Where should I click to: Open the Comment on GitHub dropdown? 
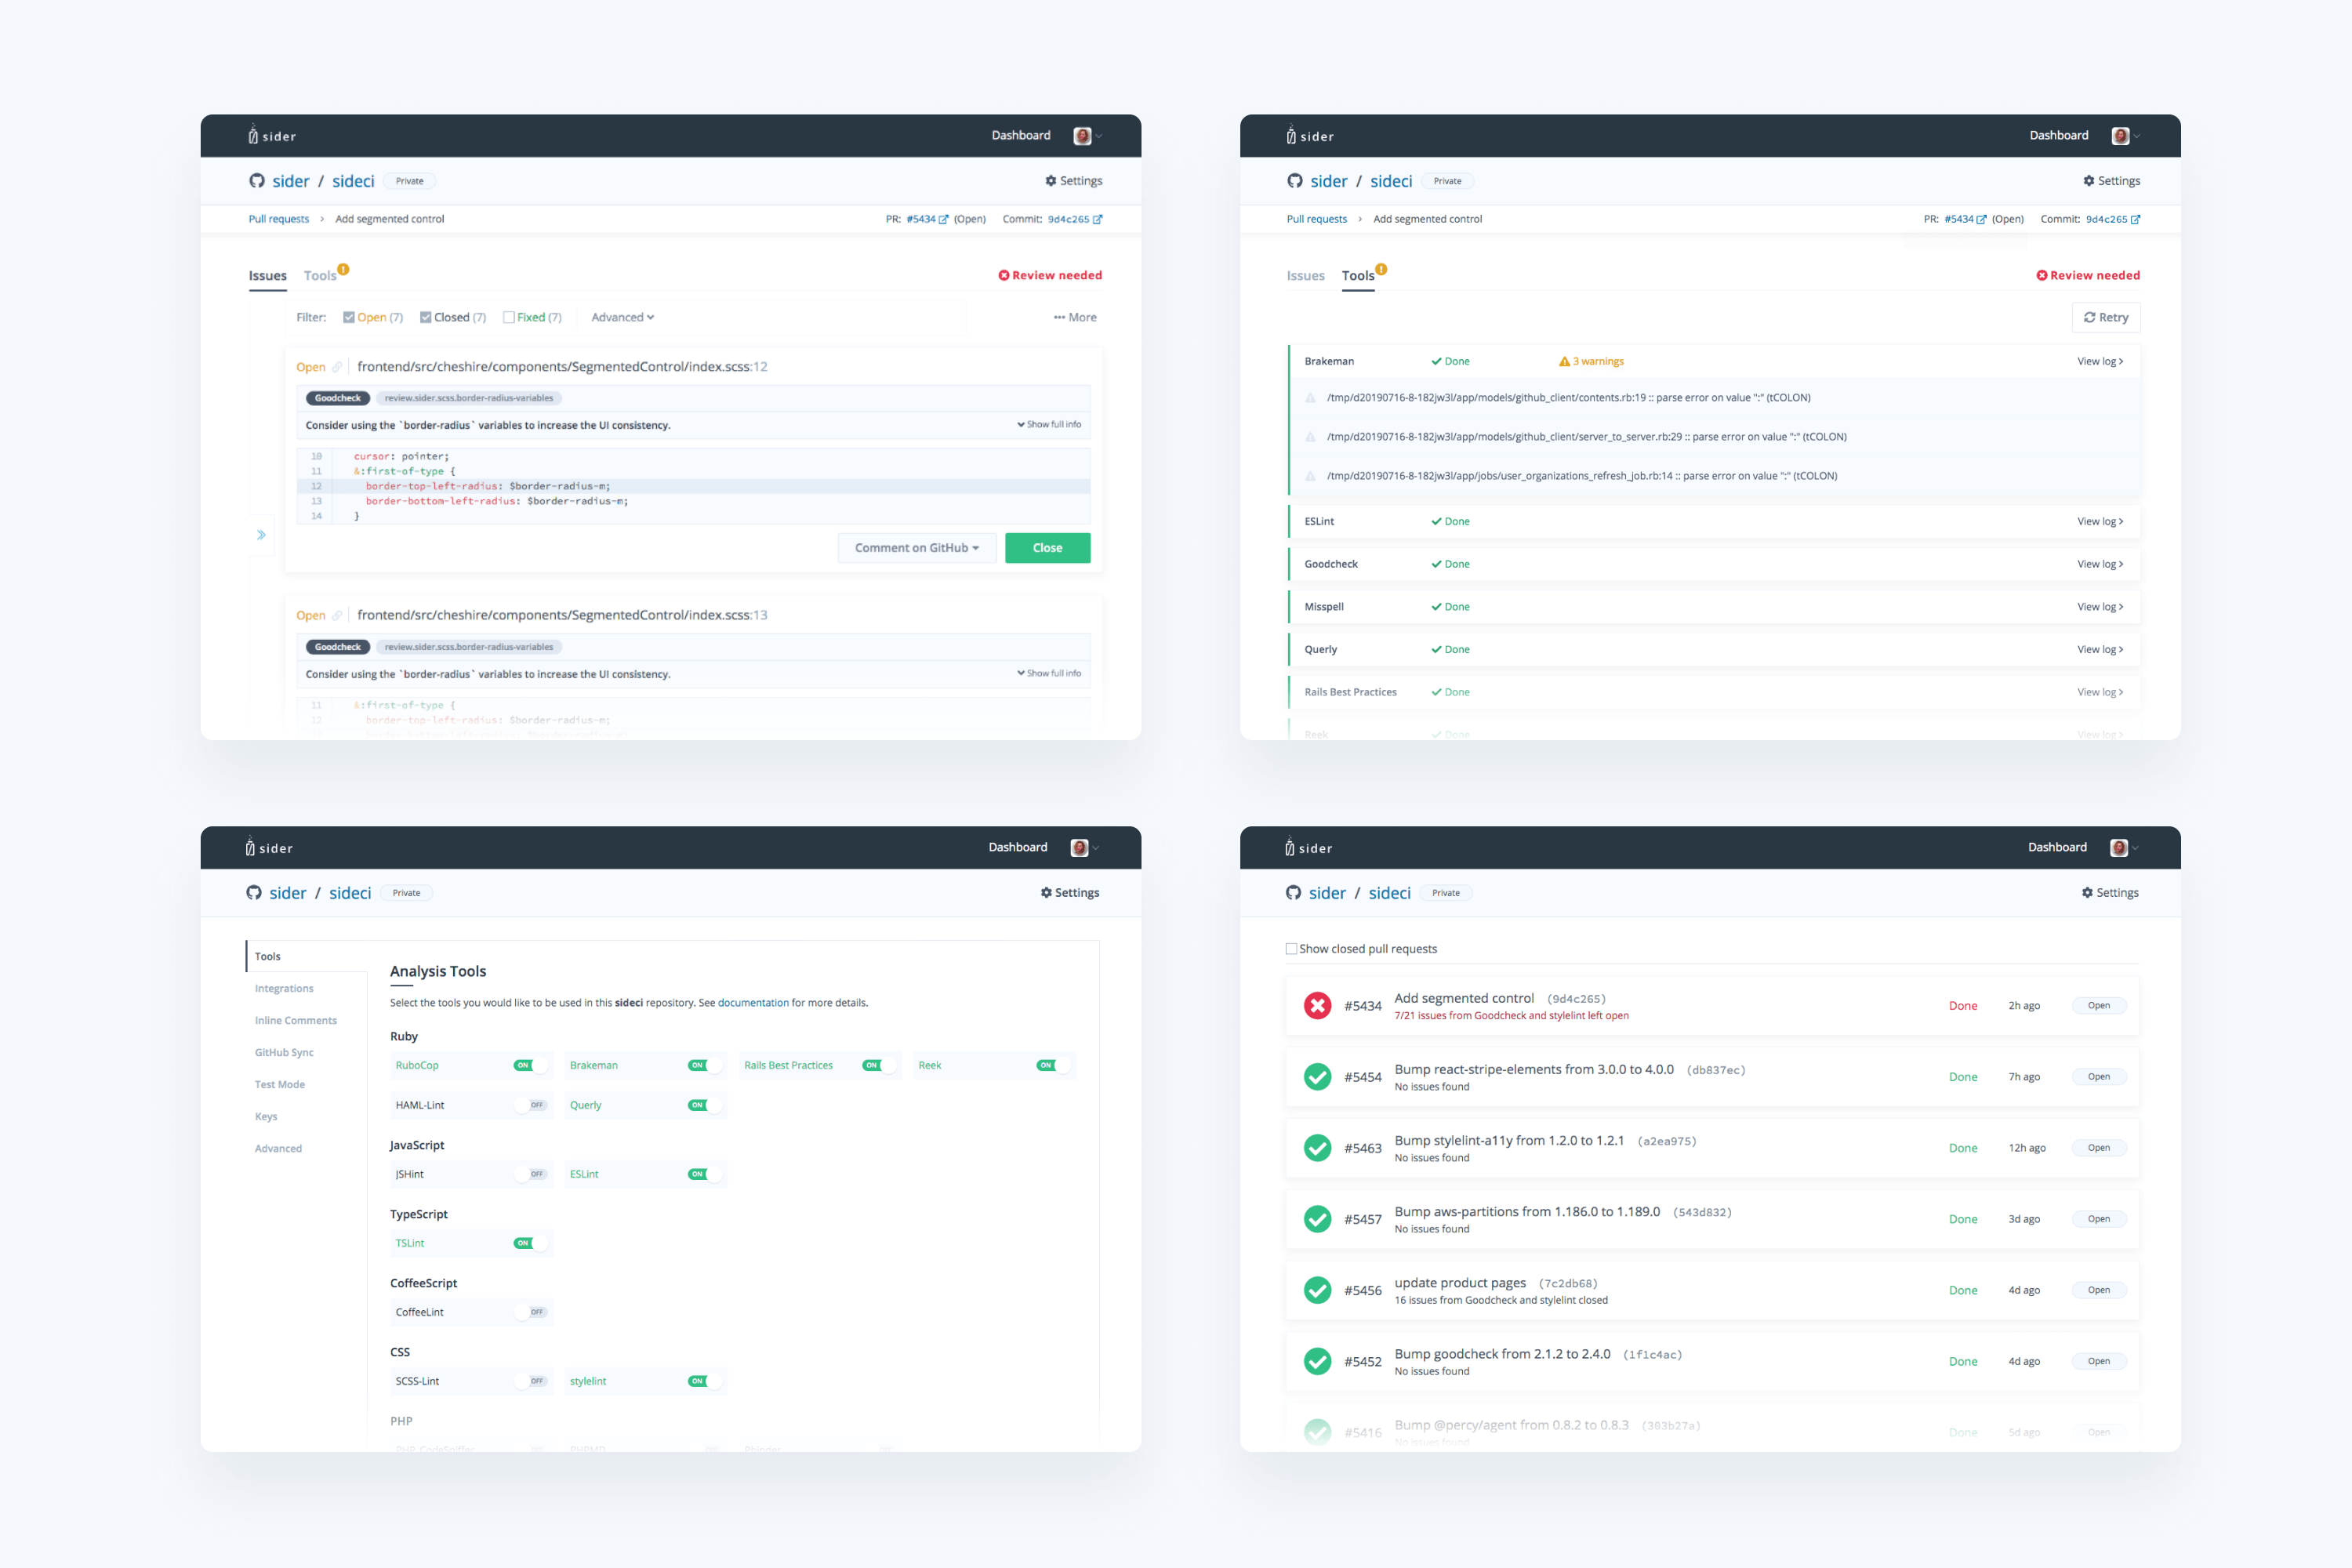(x=916, y=548)
